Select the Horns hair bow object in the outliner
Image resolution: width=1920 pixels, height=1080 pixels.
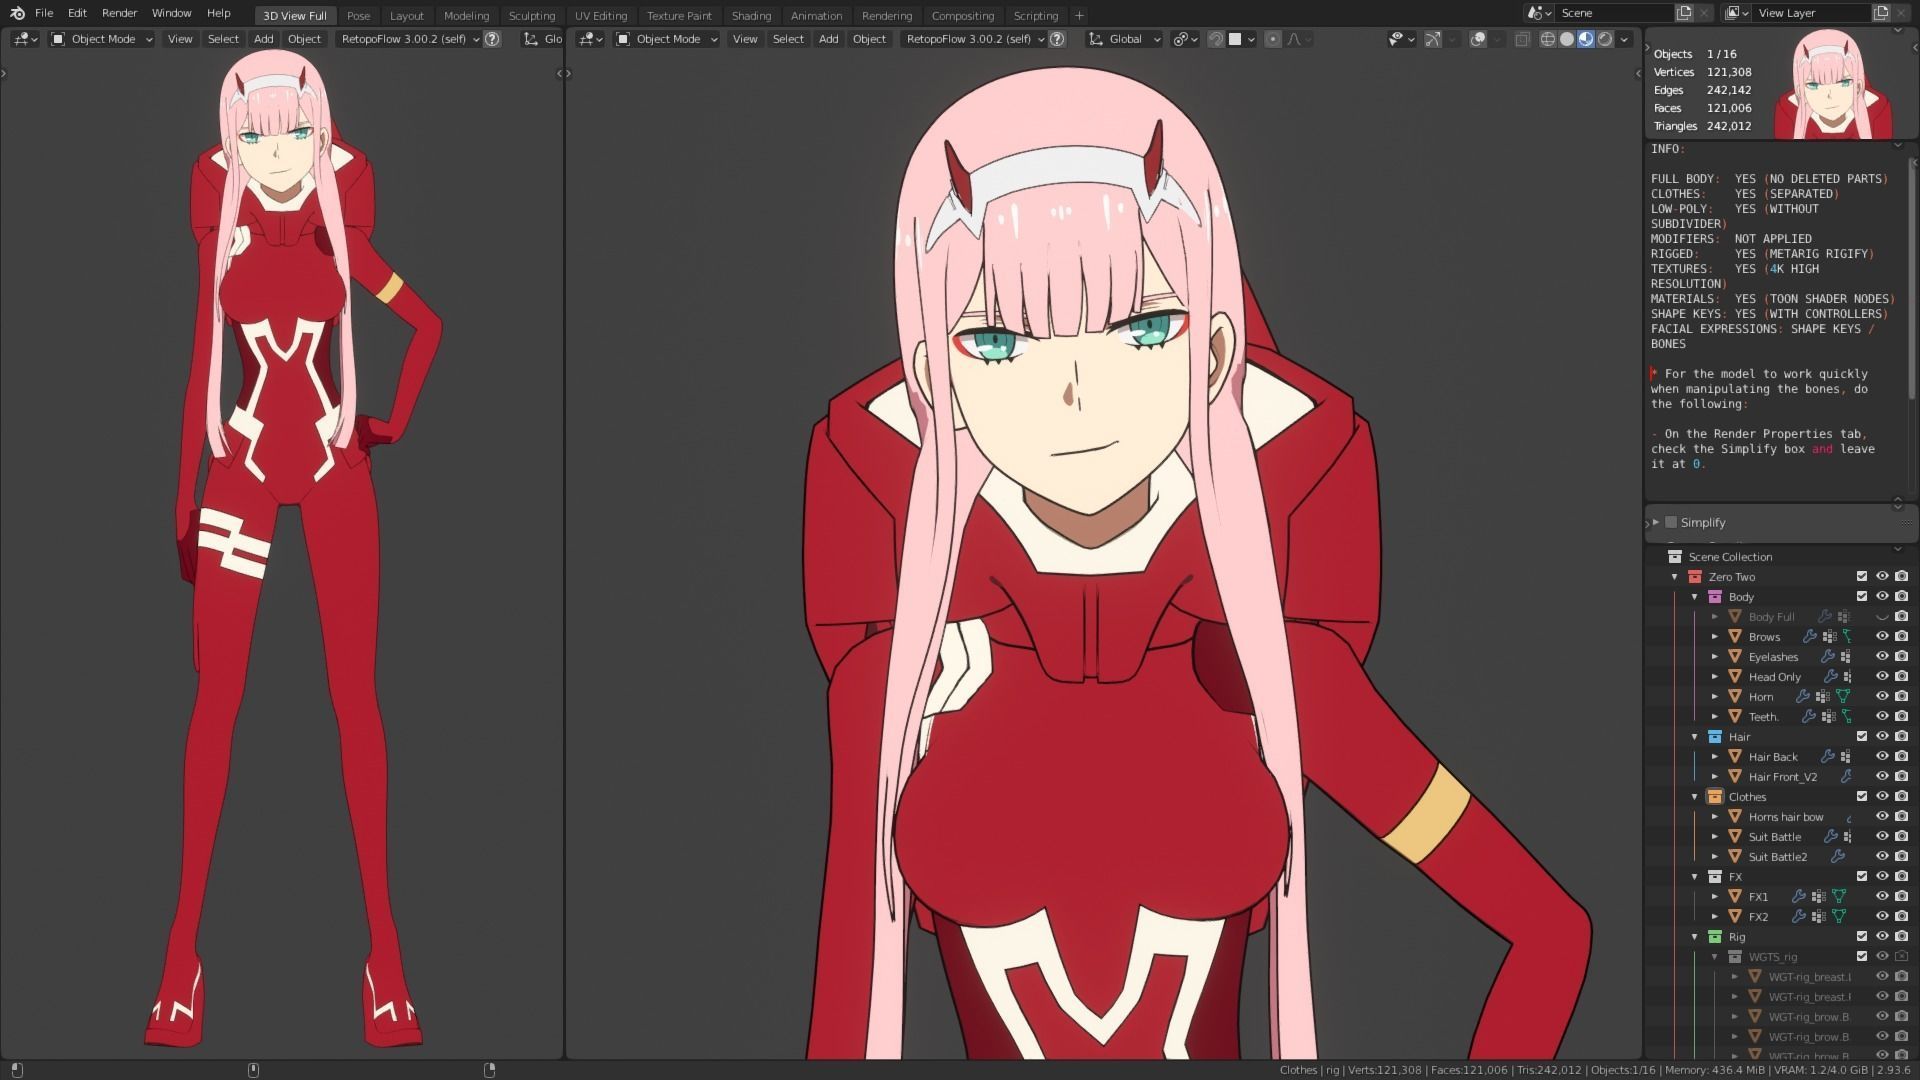(x=1785, y=816)
